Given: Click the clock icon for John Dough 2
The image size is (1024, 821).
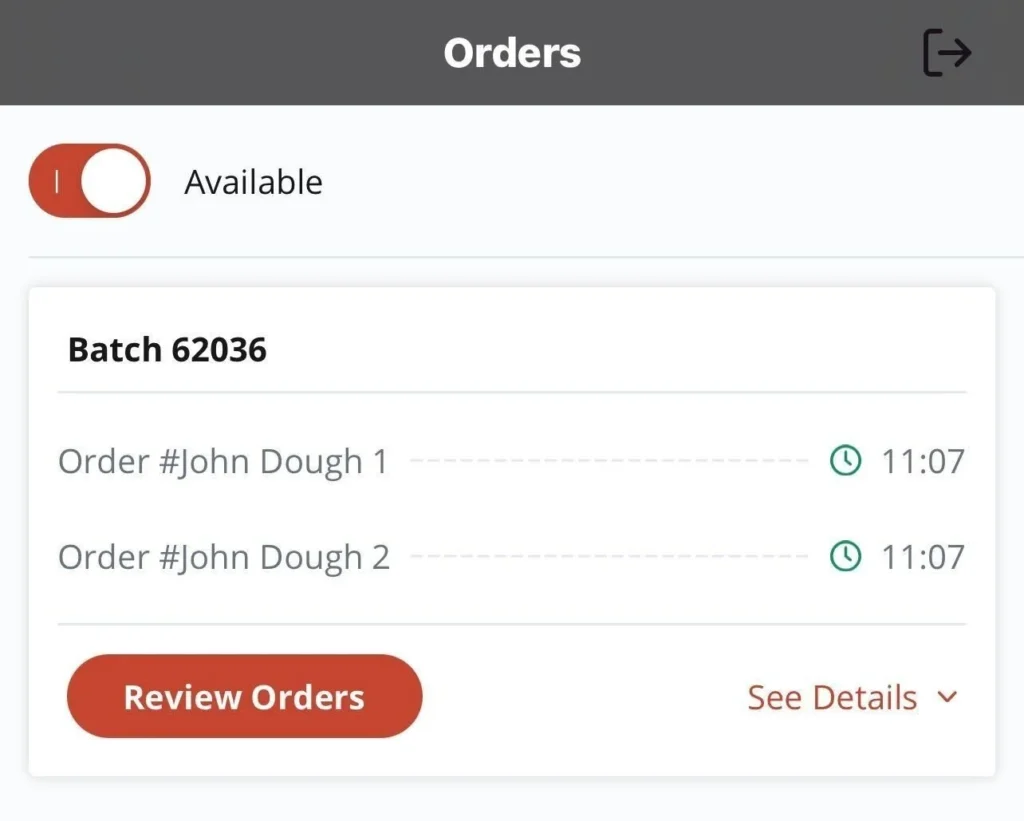Looking at the screenshot, I should [846, 557].
